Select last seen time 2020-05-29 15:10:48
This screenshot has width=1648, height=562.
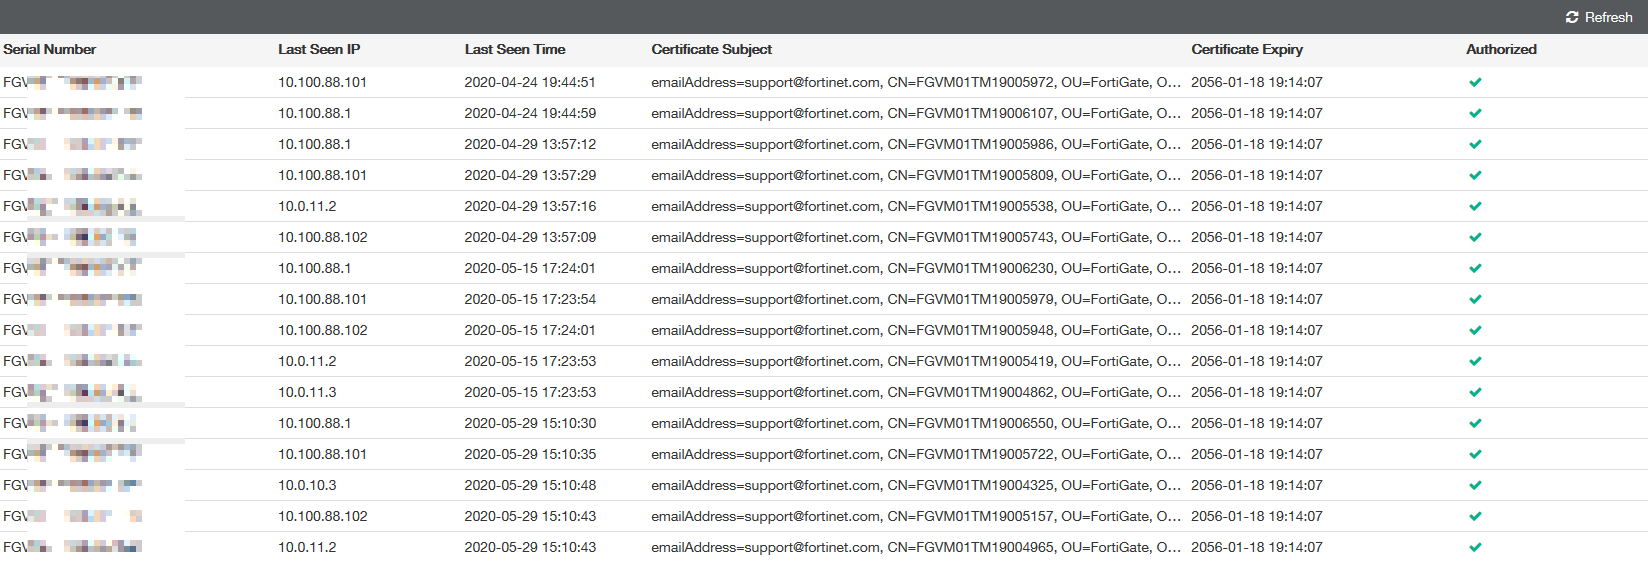tap(530, 485)
